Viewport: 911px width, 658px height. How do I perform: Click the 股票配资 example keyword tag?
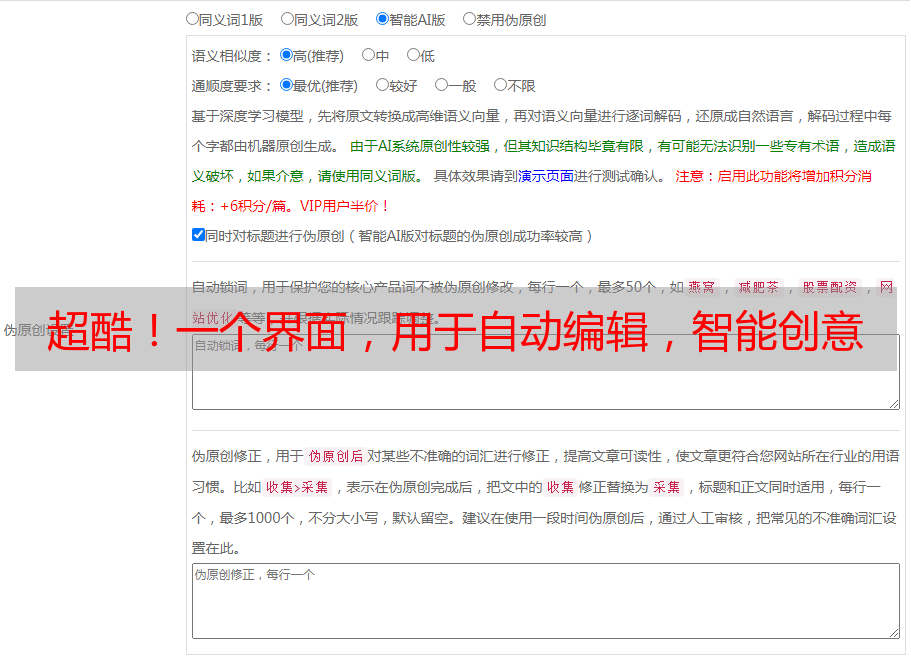click(830, 287)
